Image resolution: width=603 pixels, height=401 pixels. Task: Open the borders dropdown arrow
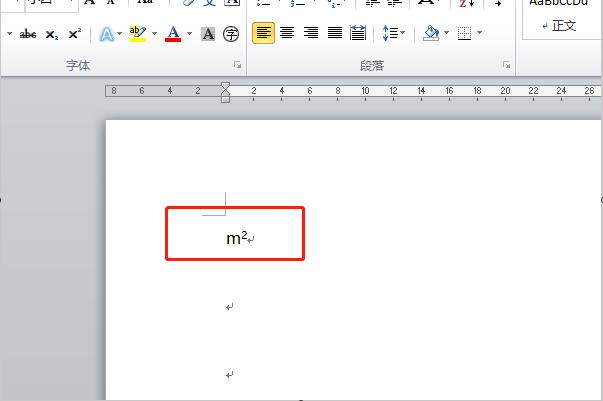(480, 33)
